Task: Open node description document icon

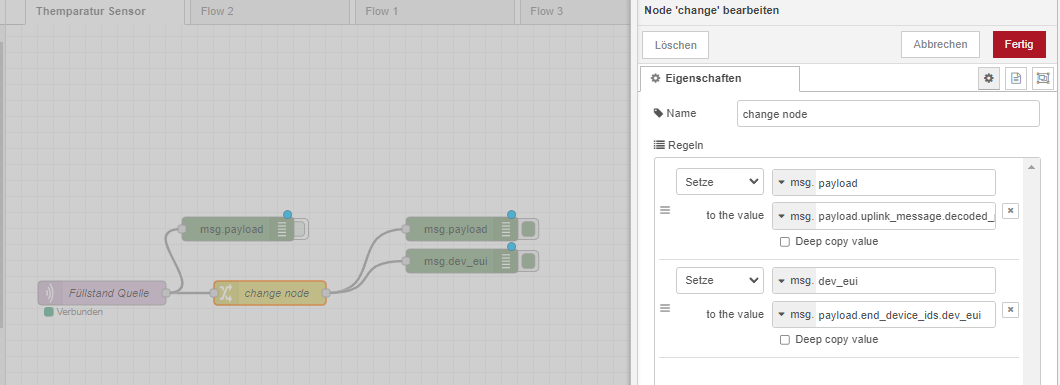Action: coord(1015,78)
